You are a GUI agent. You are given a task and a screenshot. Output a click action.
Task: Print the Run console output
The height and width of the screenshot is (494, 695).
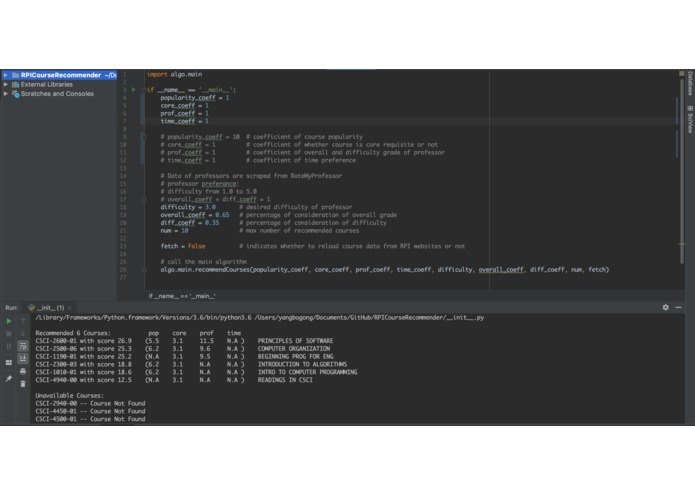pyautogui.click(x=23, y=371)
